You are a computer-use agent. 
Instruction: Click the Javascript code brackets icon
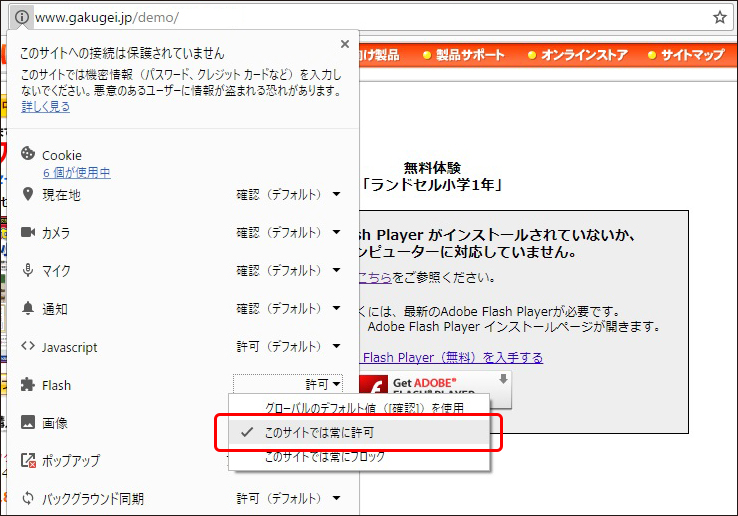pos(28,346)
